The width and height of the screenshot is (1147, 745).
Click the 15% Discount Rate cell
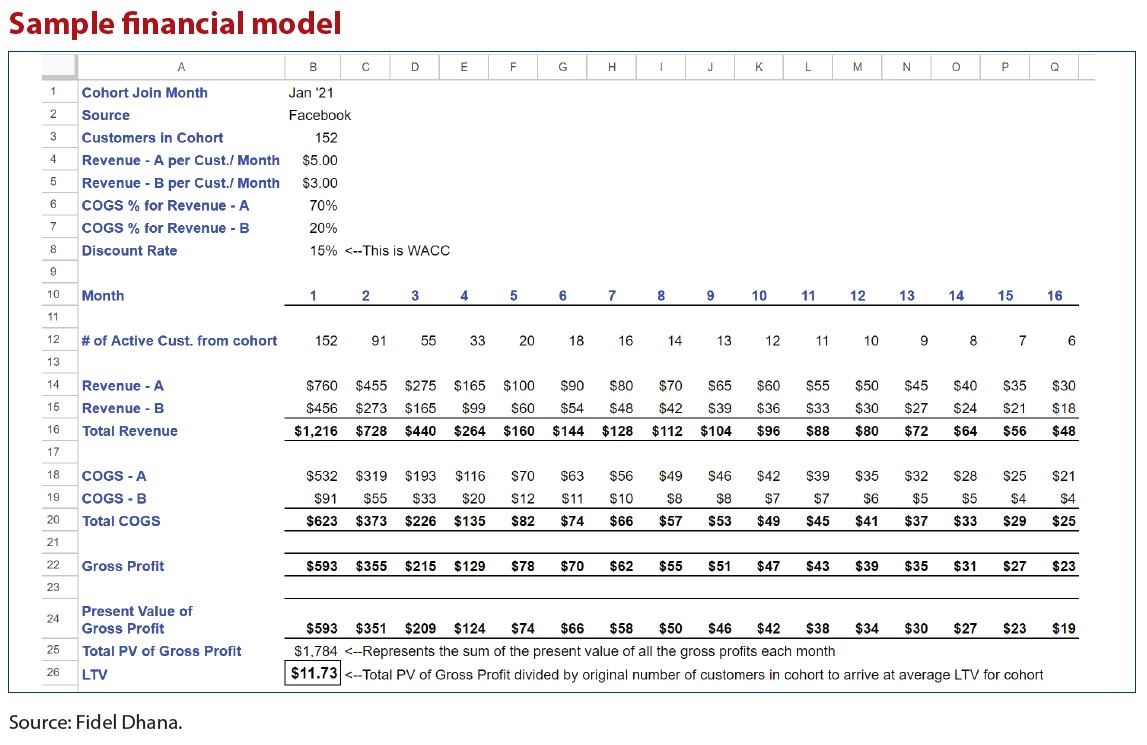[323, 251]
